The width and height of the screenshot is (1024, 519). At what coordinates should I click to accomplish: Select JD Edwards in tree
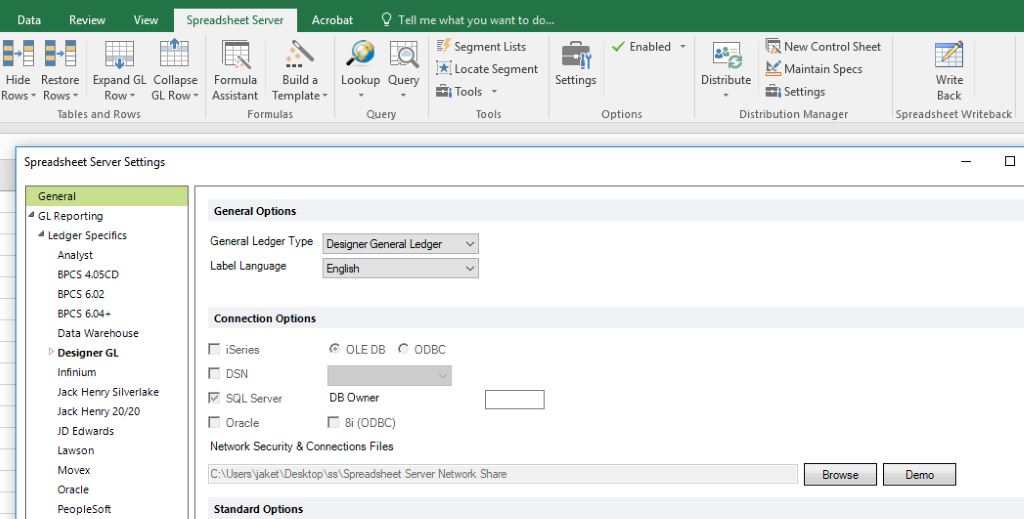(x=86, y=431)
